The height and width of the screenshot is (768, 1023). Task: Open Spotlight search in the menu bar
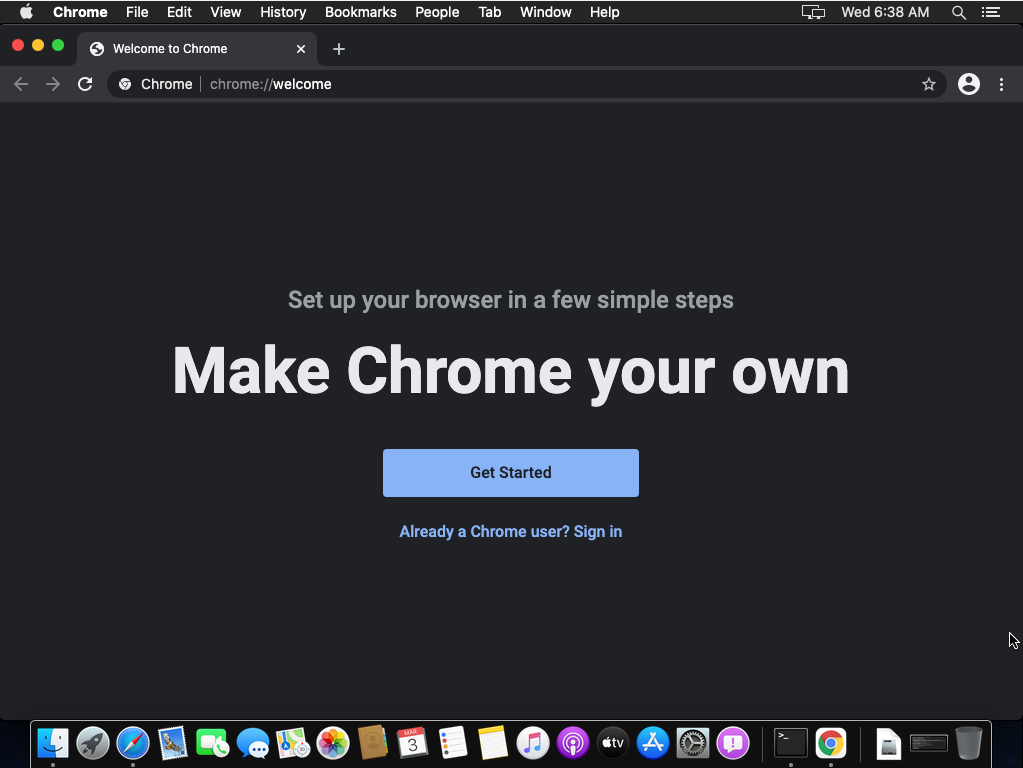point(958,12)
